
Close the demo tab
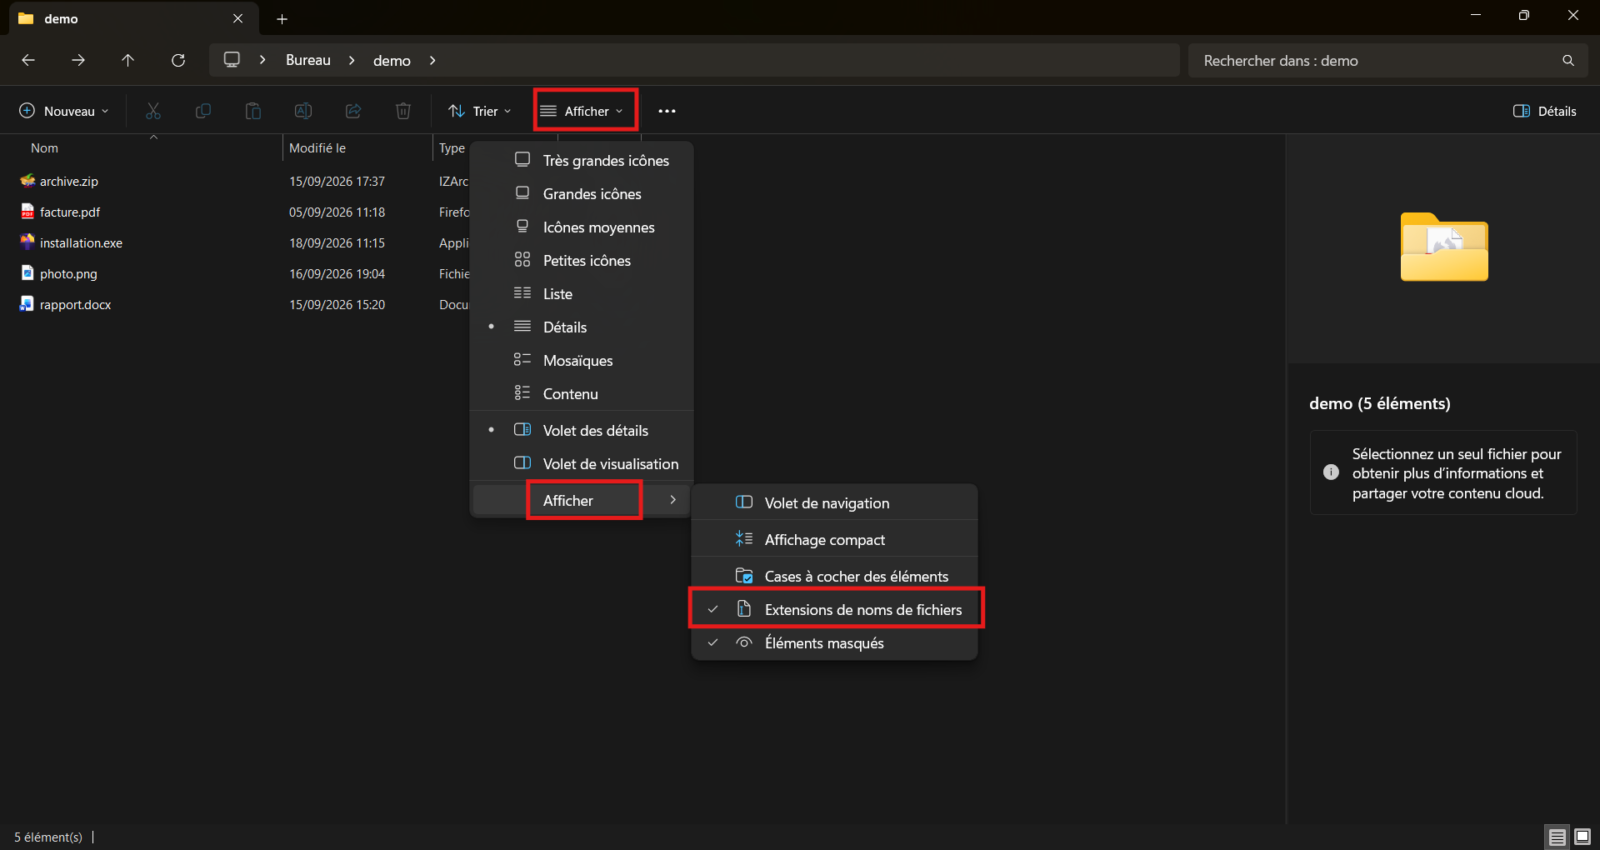click(238, 18)
